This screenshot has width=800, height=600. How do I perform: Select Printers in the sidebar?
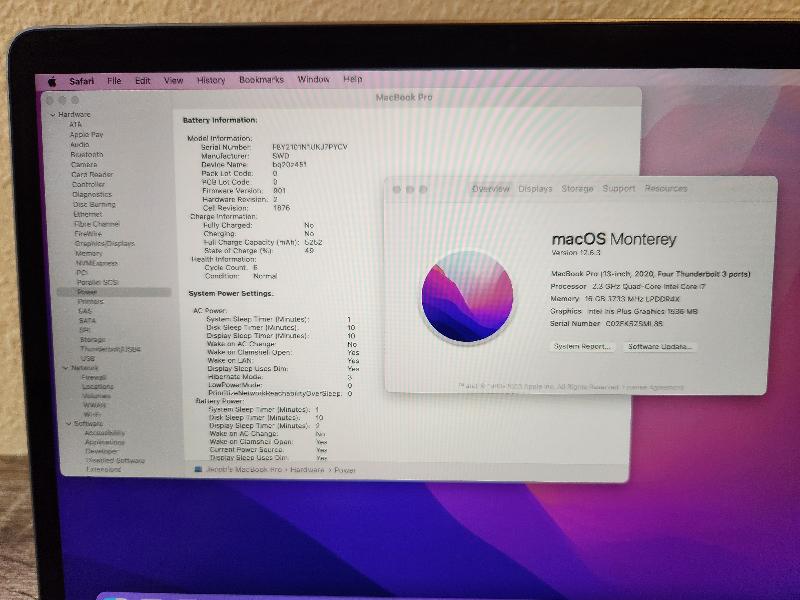pos(90,302)
